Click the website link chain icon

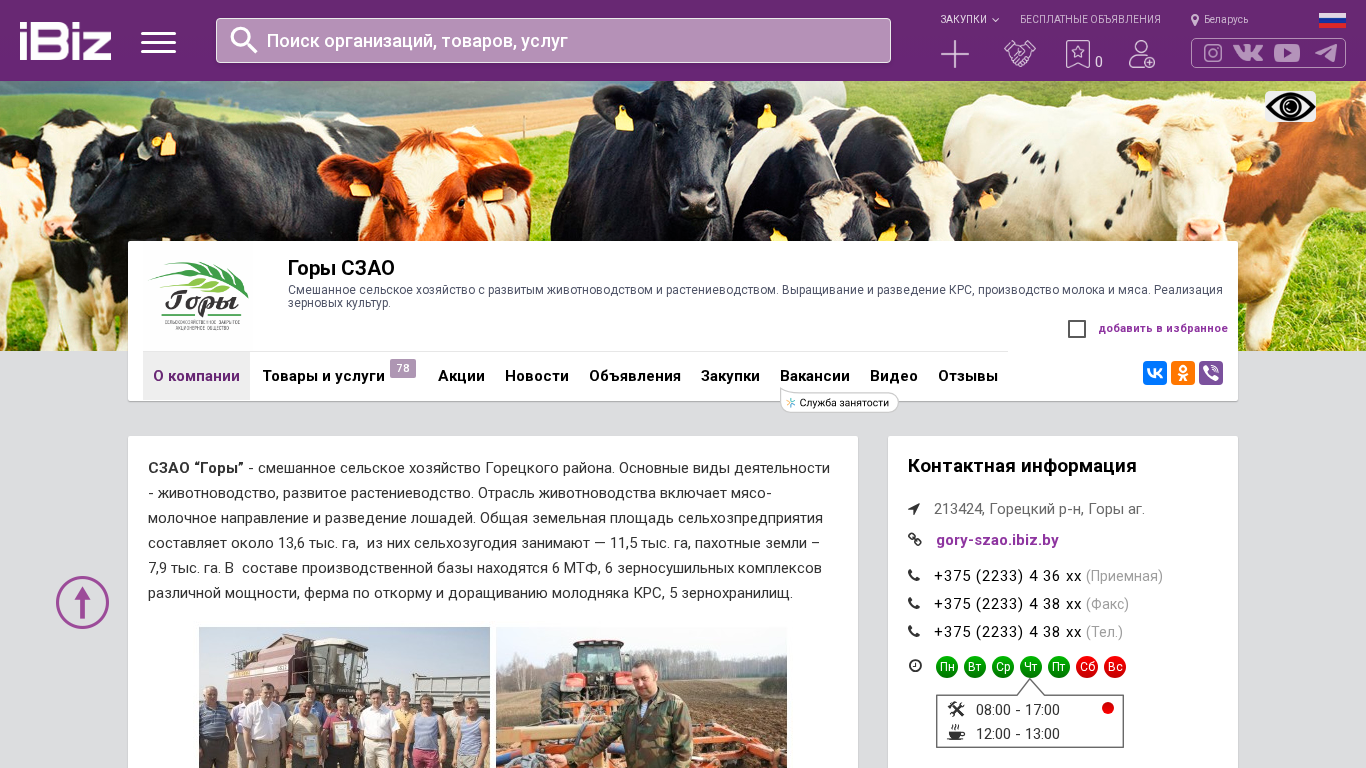(x=914, y=540)
